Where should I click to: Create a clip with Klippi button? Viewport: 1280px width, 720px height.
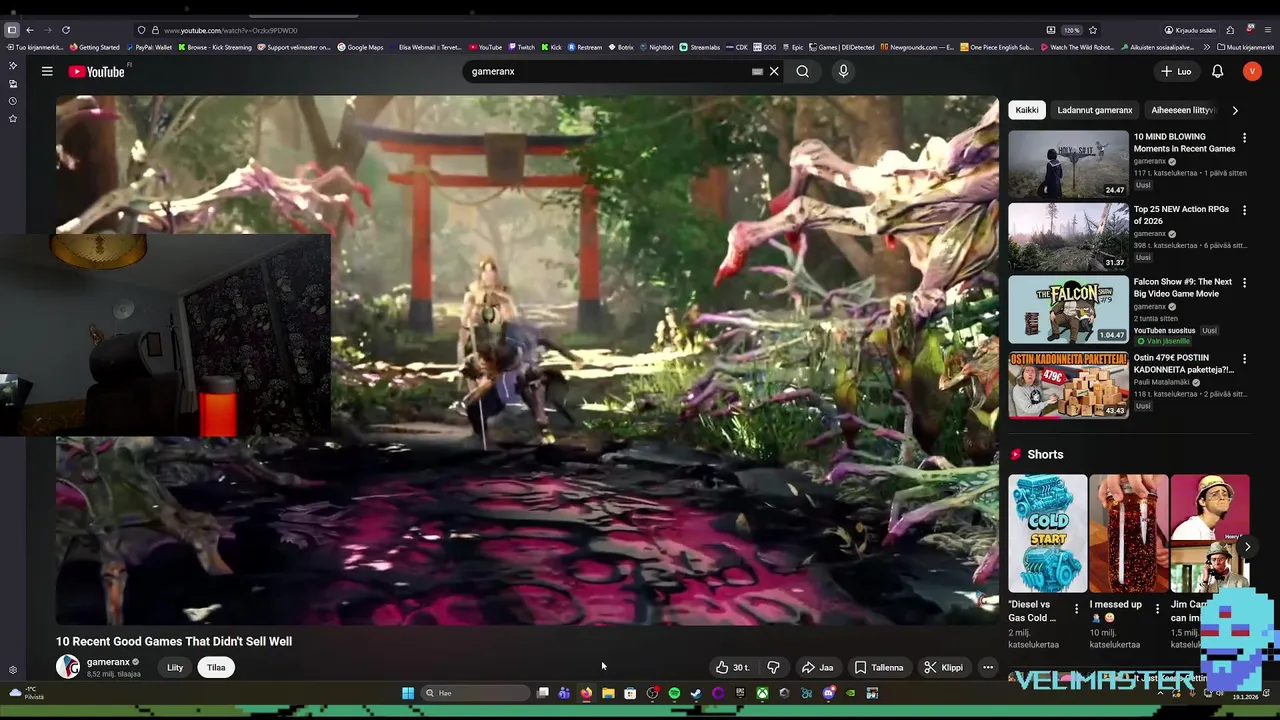(x=943, y=667)
